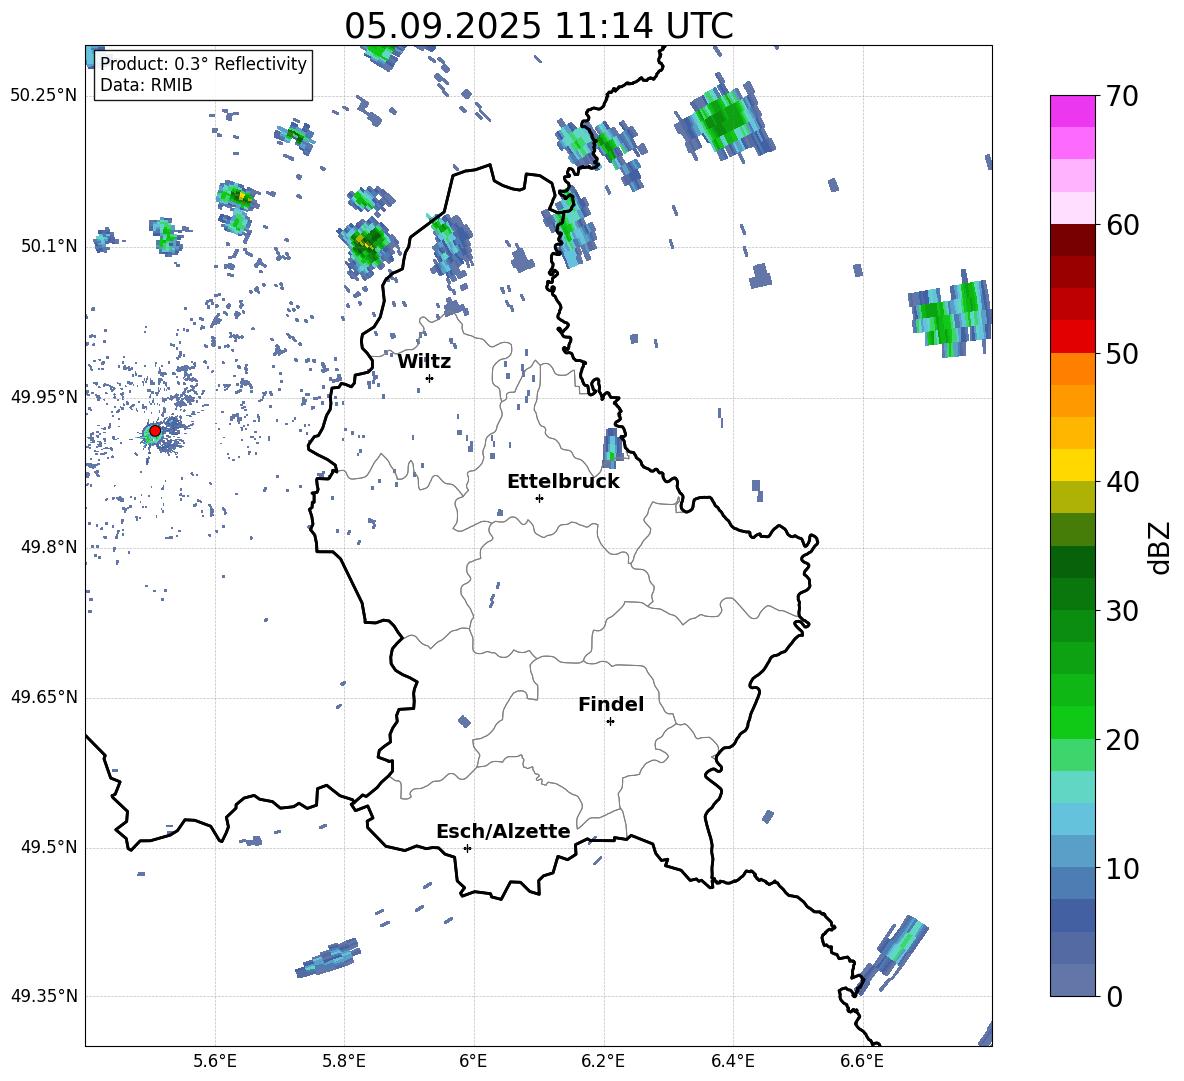Click the 6°E longitude label
Image resolution: width=1184 pixels, height=1081 pixels.
[x=473, y=1061]
